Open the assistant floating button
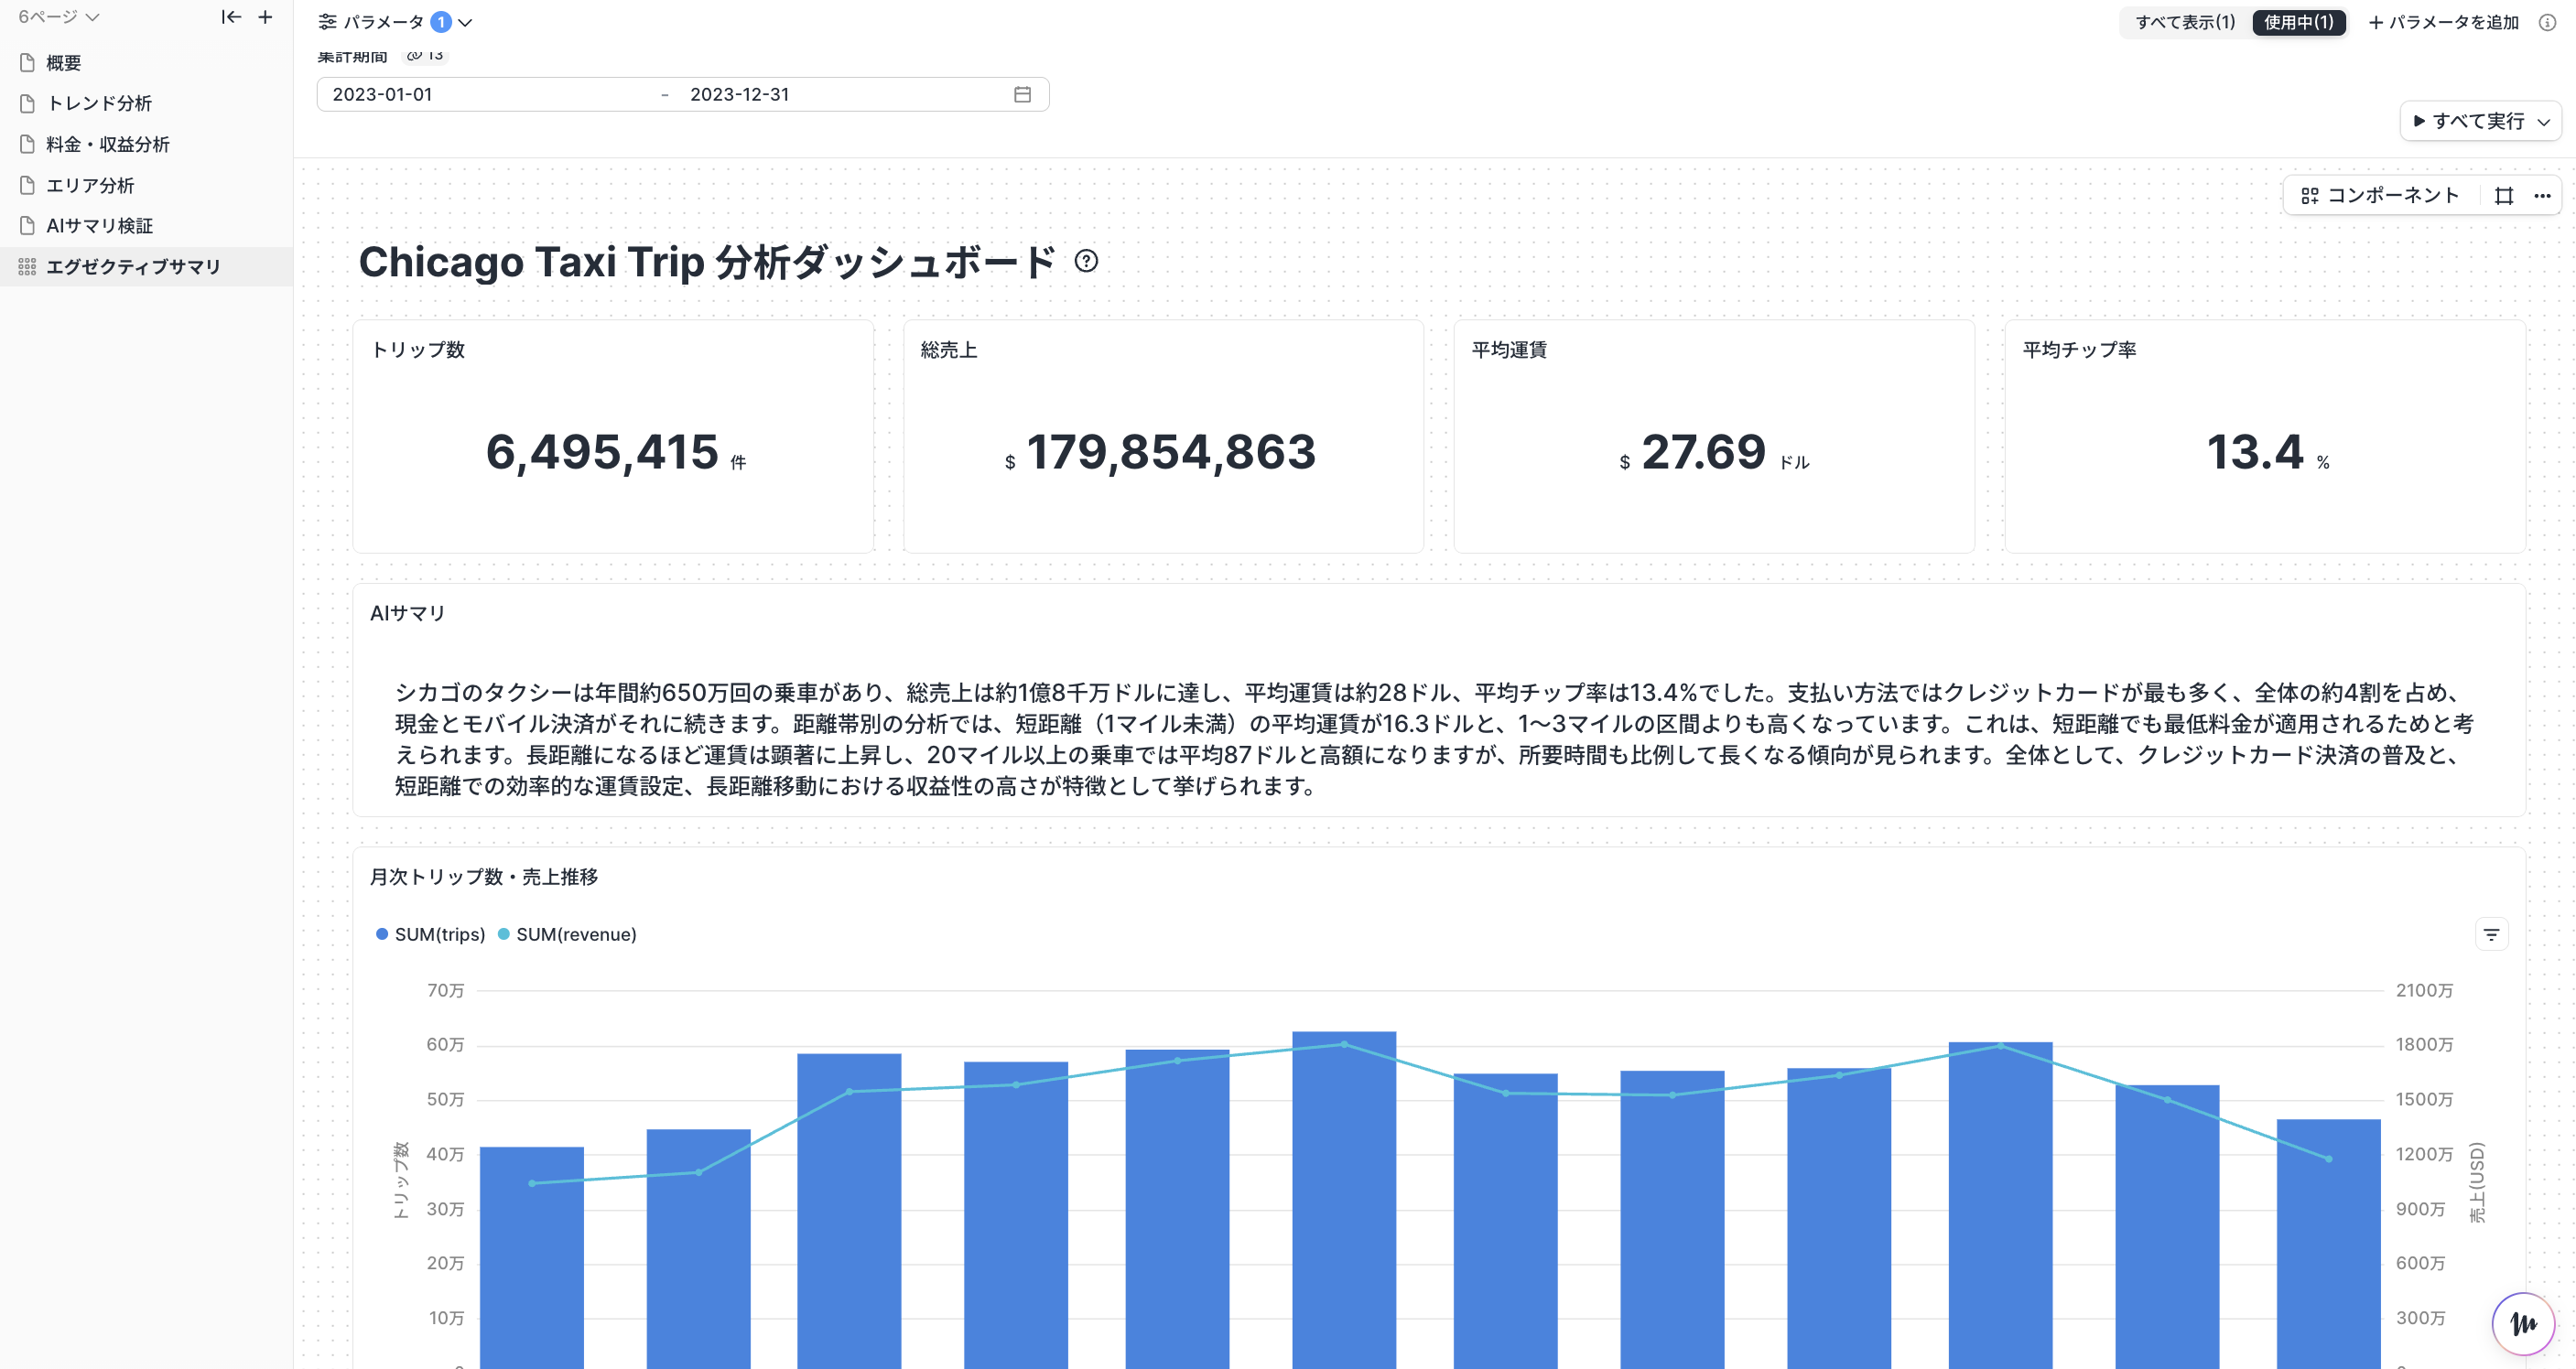Viewport: 2576px width, 1369px height. coord(2523,1324)
